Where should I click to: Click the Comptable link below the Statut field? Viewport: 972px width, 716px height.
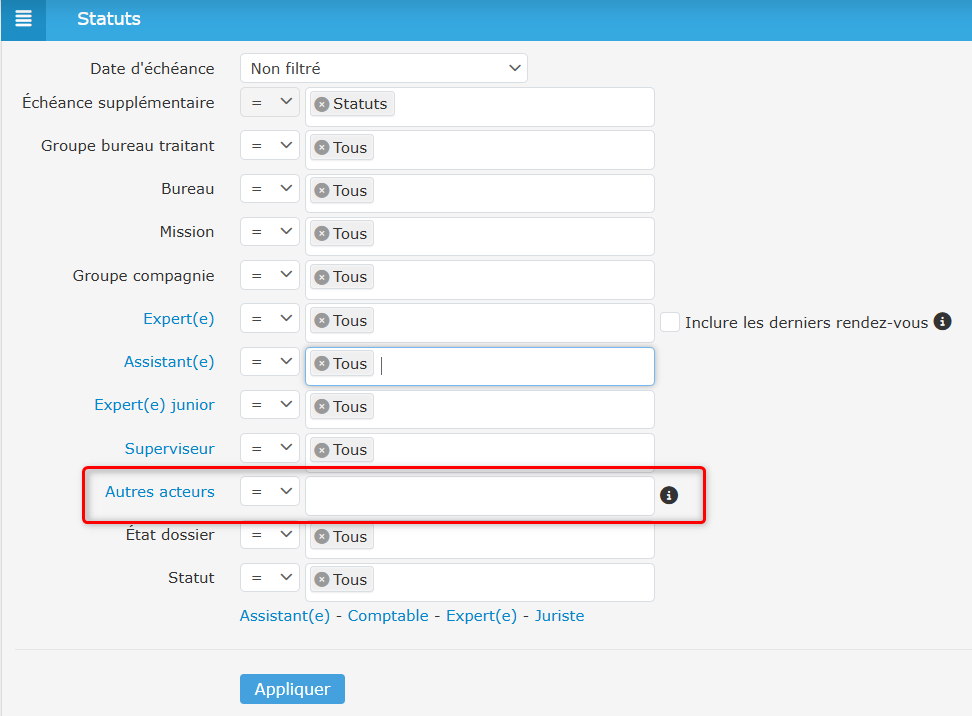pyautogui.click(x=388, y=616)
